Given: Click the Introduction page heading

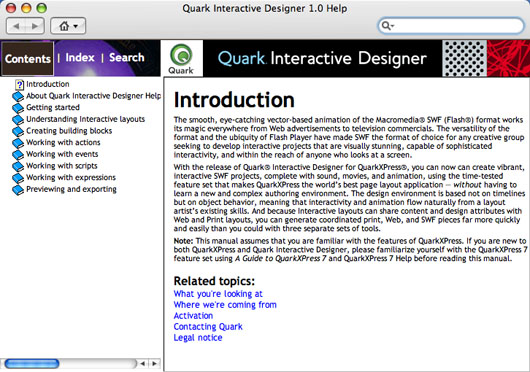Looking at the screenshot, I should [234, 100].
